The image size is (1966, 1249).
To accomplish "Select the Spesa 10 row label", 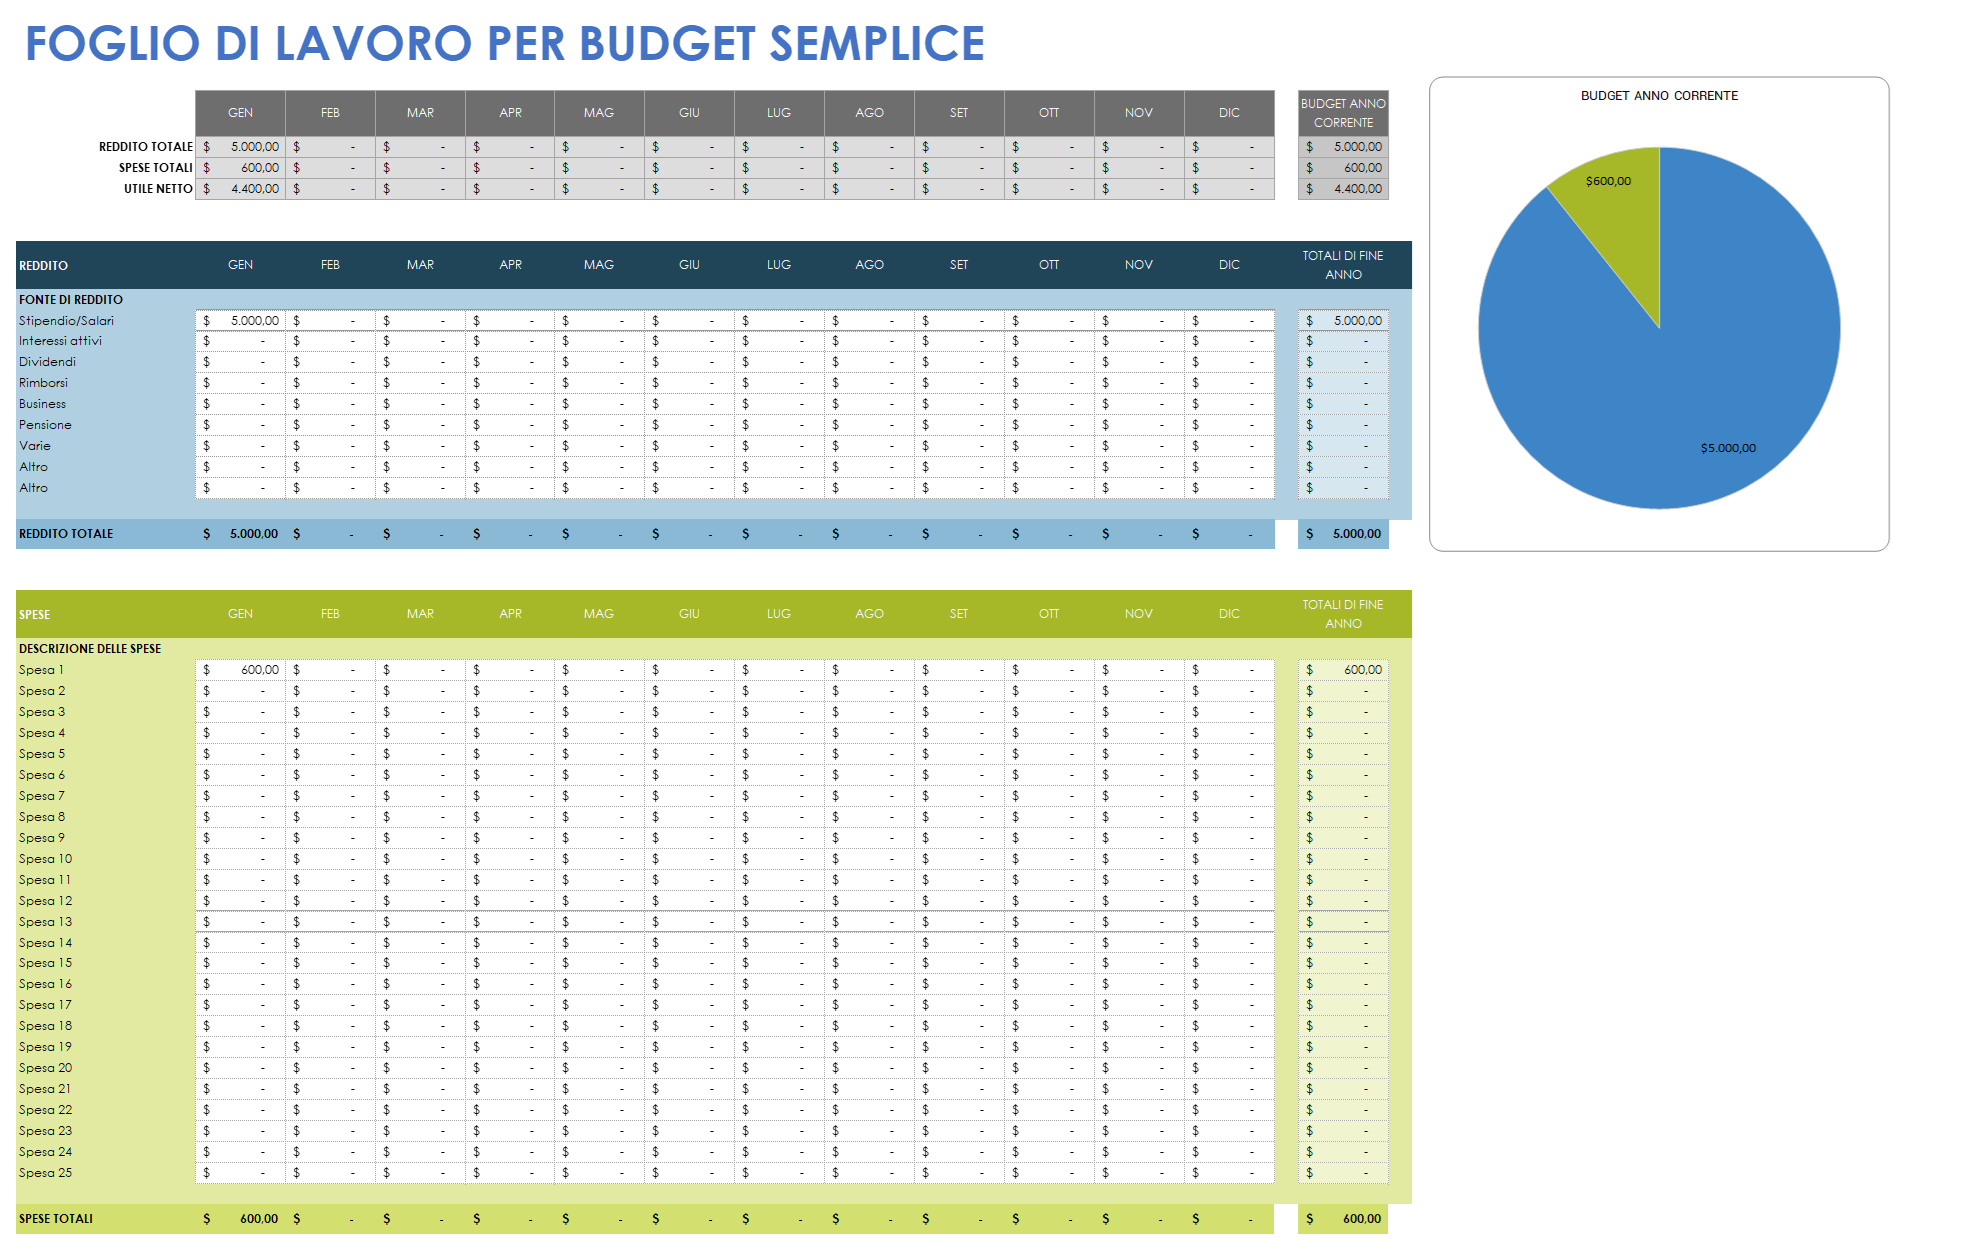I will click(x=45, y=859).
